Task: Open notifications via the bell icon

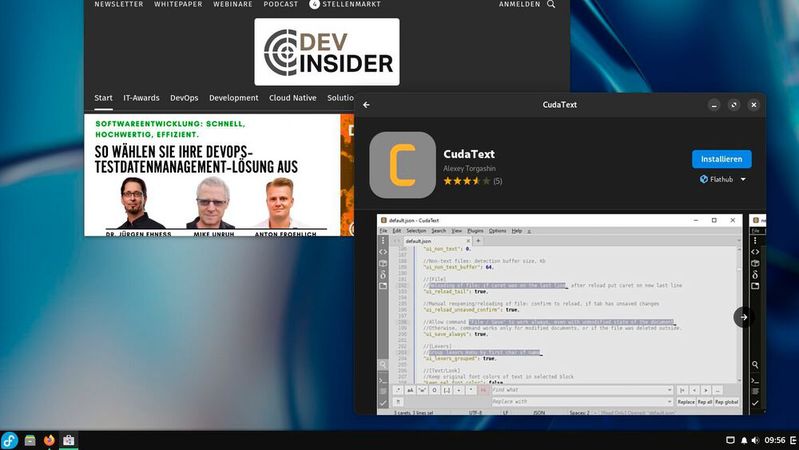Action: [x=744, y=440]
